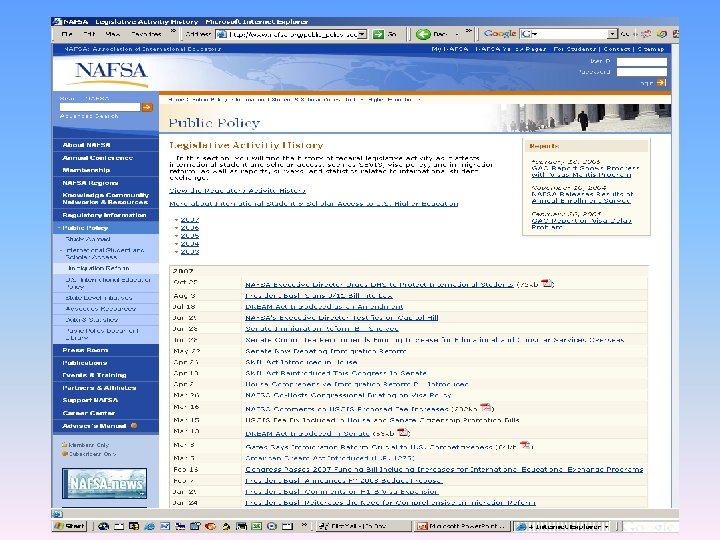
Task: Open Career Center in the sidebar
Action: 89,413
